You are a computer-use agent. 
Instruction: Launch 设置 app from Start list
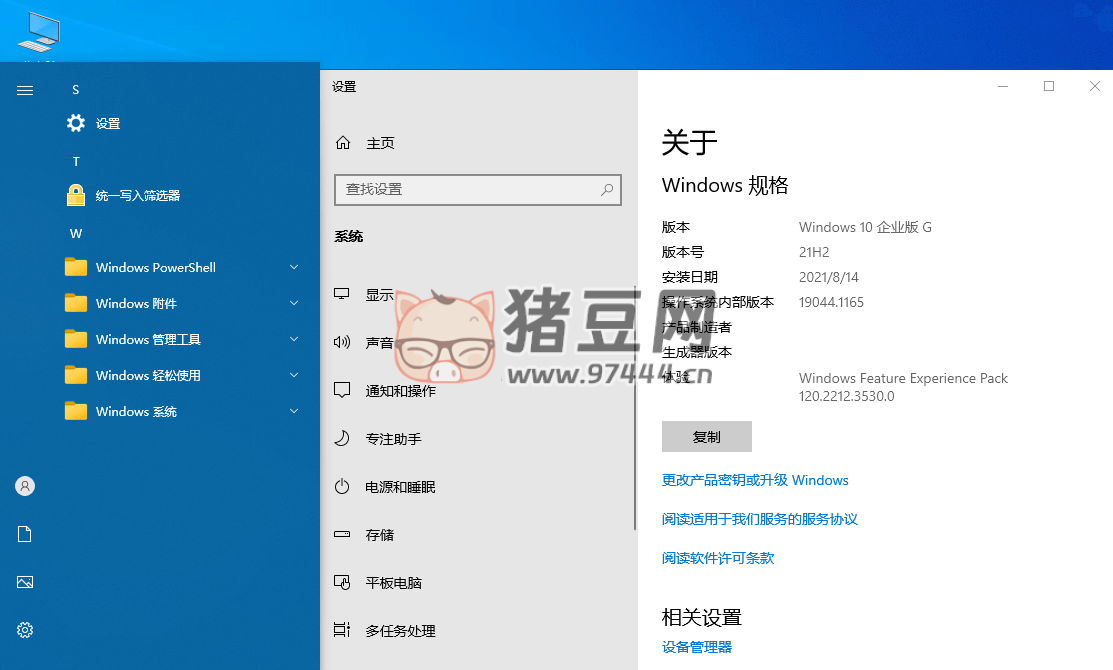pos(107,124)
